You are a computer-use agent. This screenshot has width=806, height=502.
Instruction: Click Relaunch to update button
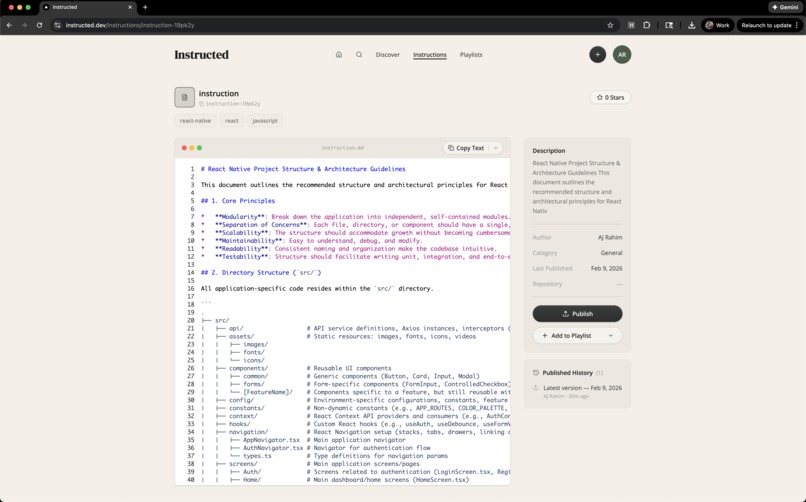(770, 25)
